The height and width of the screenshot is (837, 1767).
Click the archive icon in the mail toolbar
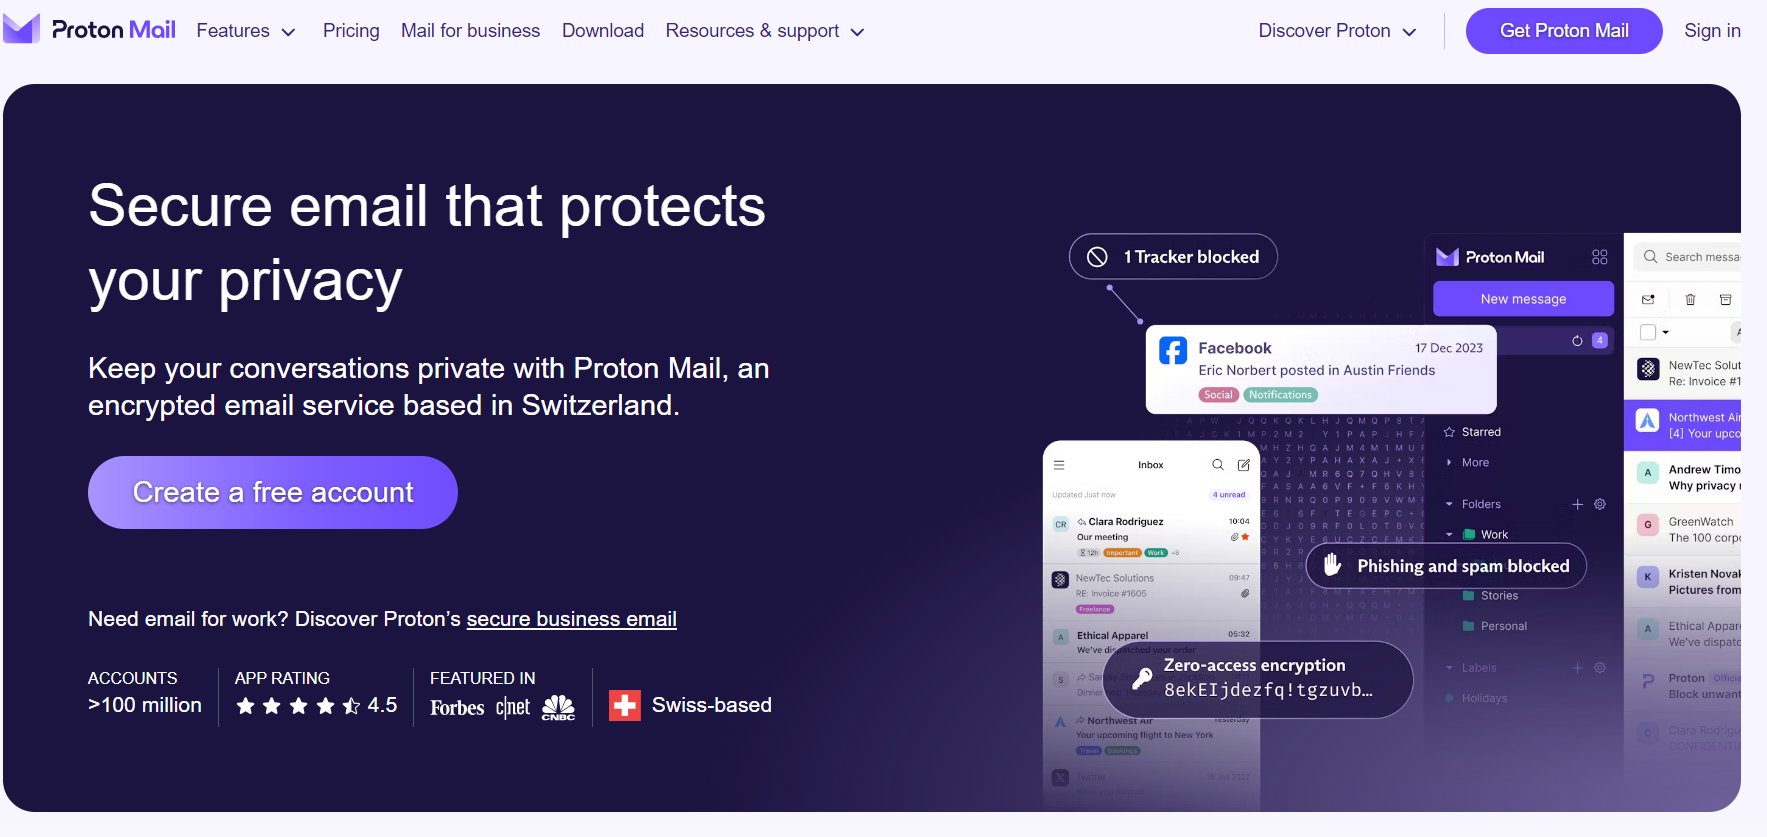pos(1725,299)
